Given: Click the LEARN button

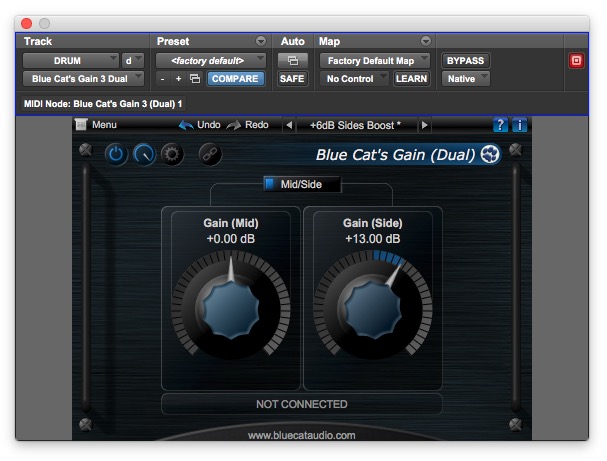Looking at the screenshot, I should 412,79.
